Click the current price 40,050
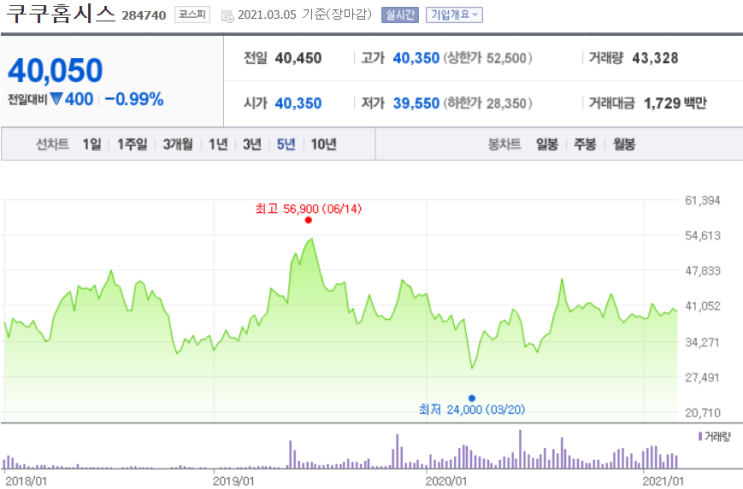The width and height of the screenshot is (743, 489). 55,70
